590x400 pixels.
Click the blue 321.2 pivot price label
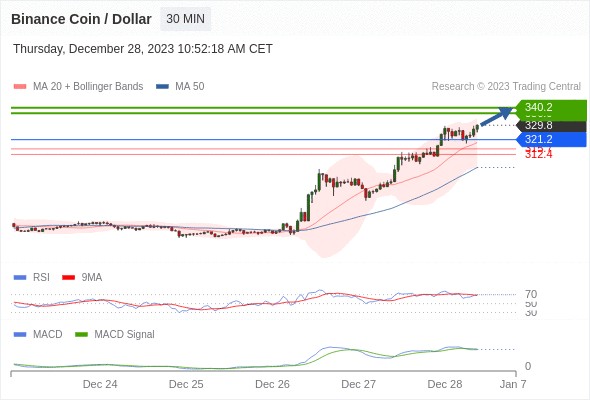click(551, 140)
